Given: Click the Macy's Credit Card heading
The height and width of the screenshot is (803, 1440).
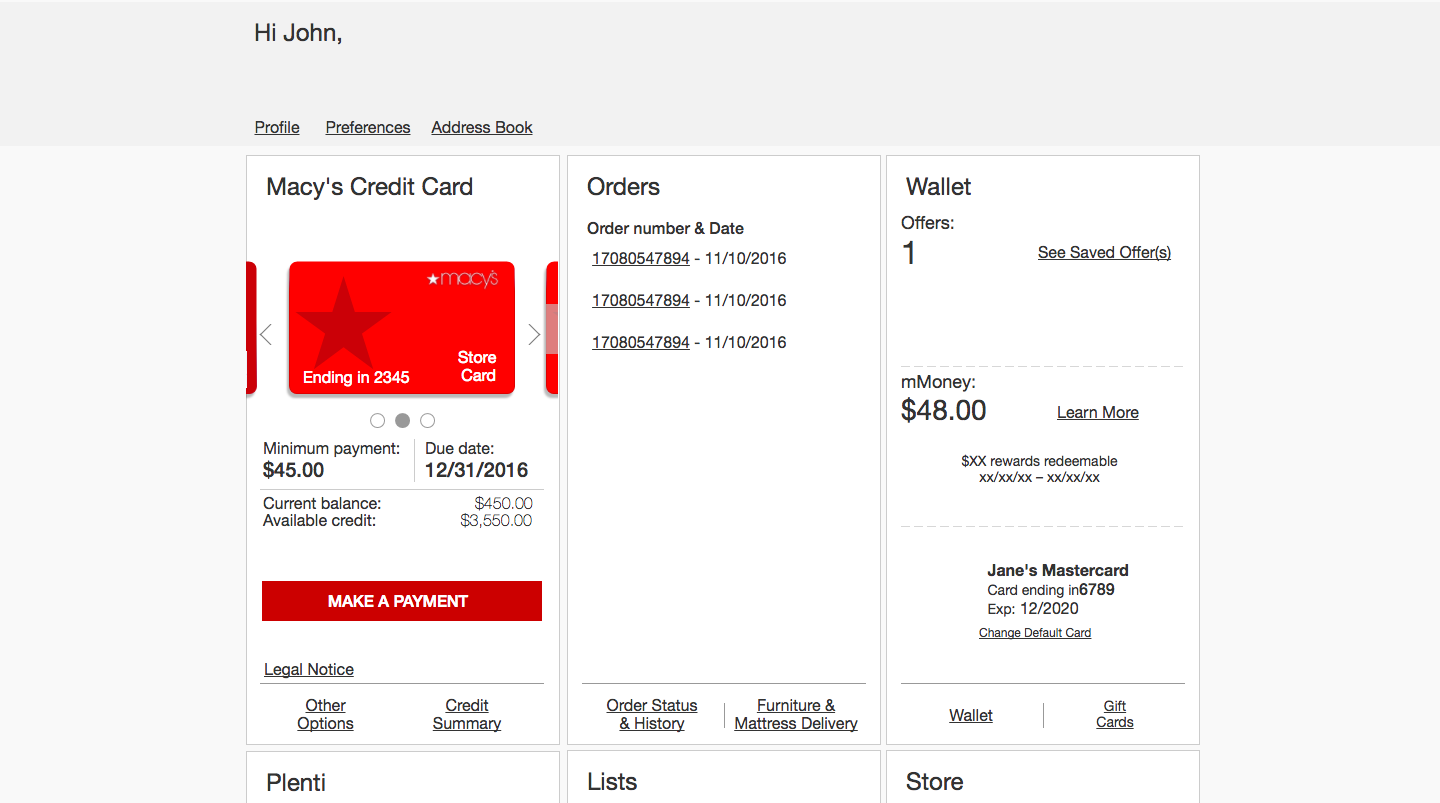Looking at the screenshot, I should coord(369,187).
